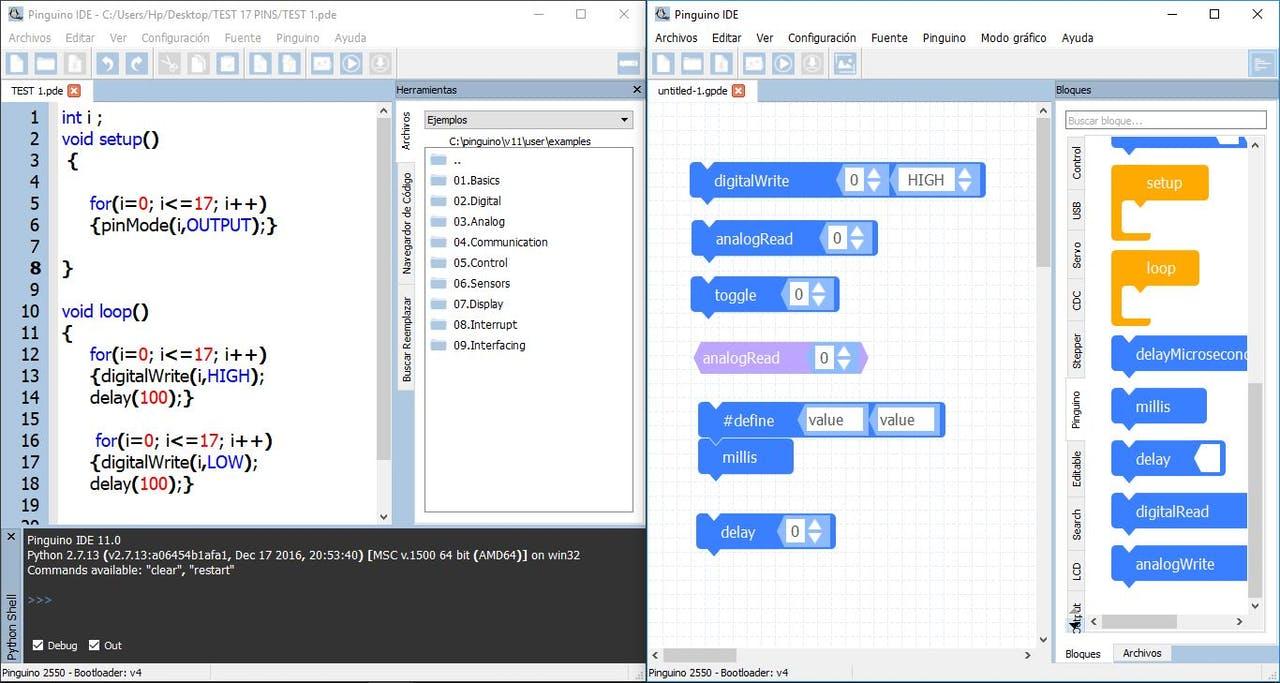
Task: Open Pinguino menu in the graphical-mode window
Action: tap(944, 38)
